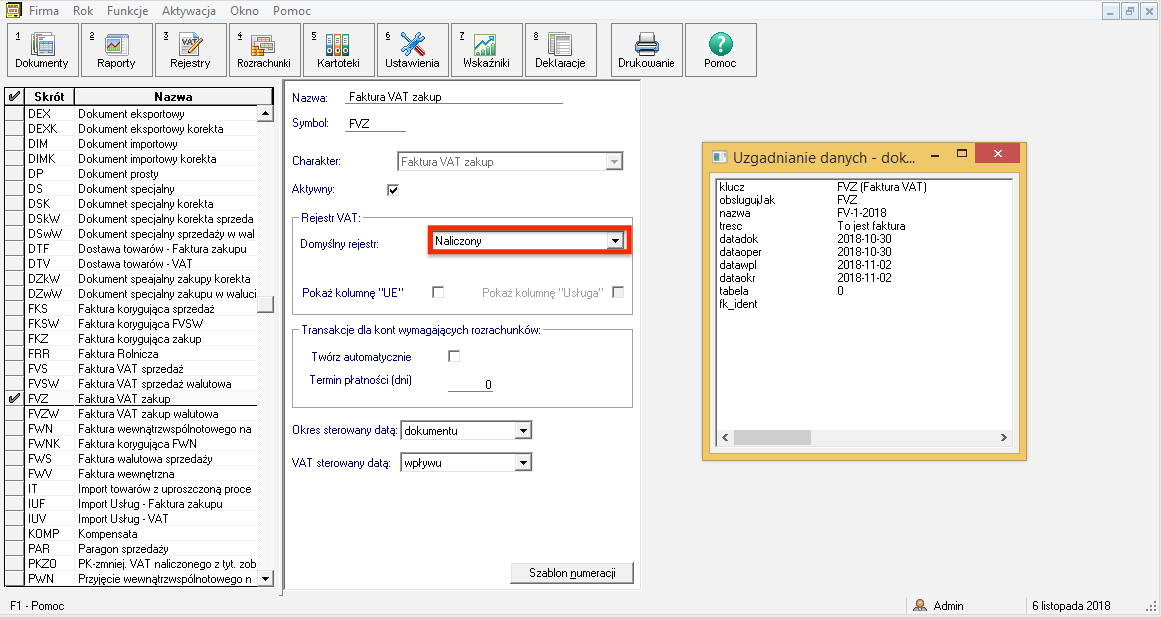Click the Szablon numeracji button

(572, 573)
